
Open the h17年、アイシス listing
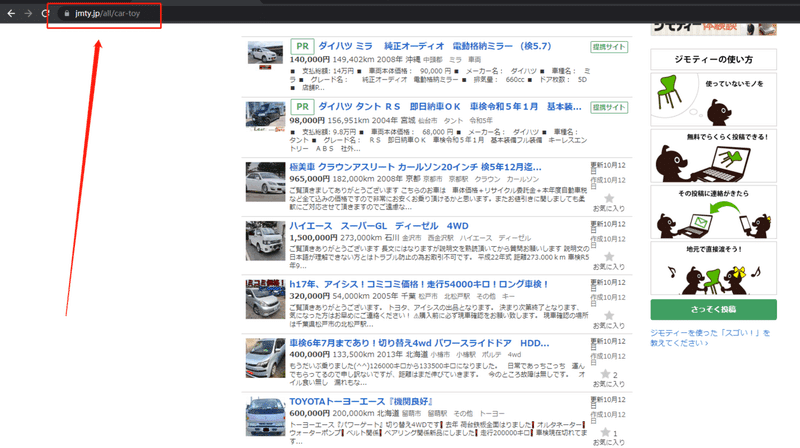[419, 284]
